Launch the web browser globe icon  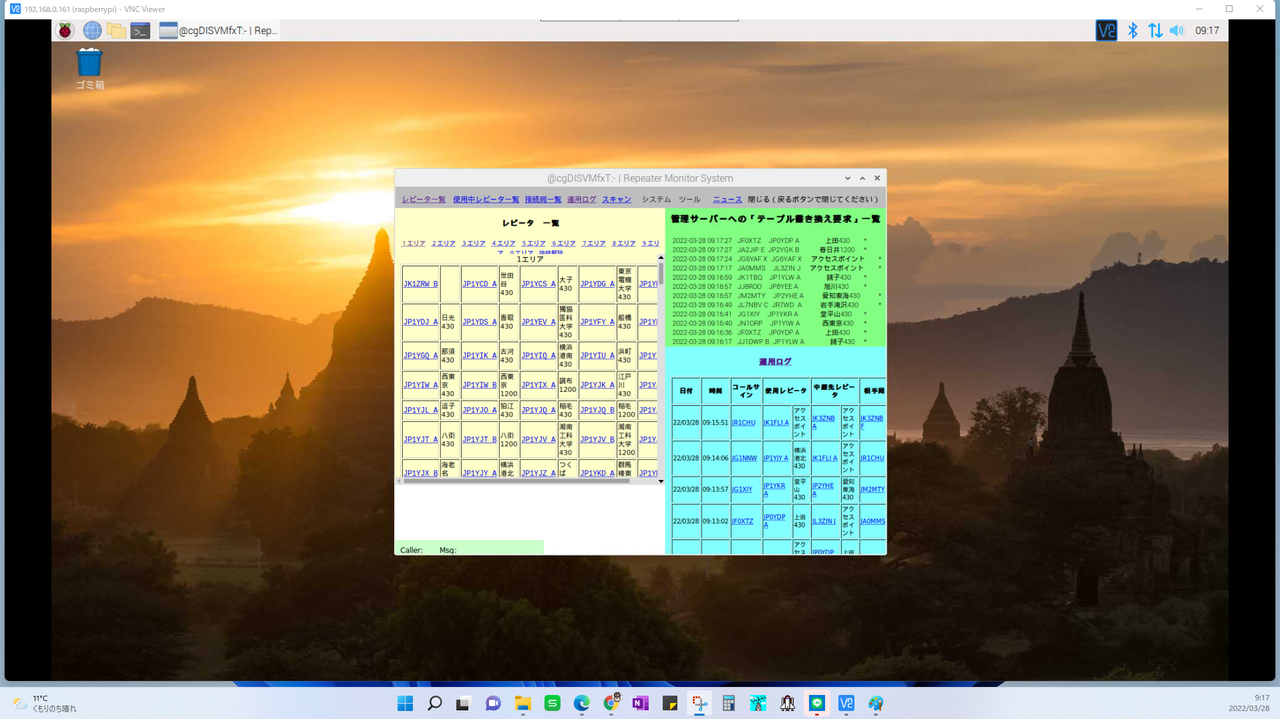pyautogui.click(x=92, y=30)
